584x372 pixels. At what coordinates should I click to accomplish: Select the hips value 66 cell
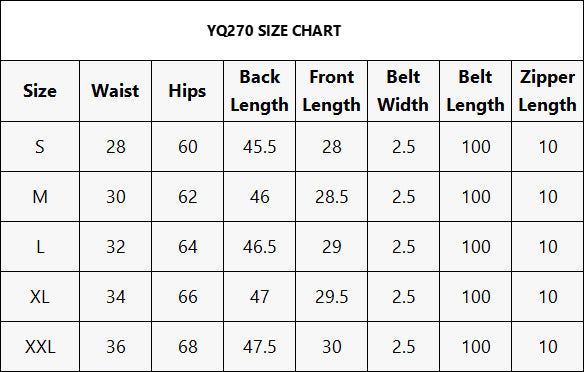tap(187, 297)
